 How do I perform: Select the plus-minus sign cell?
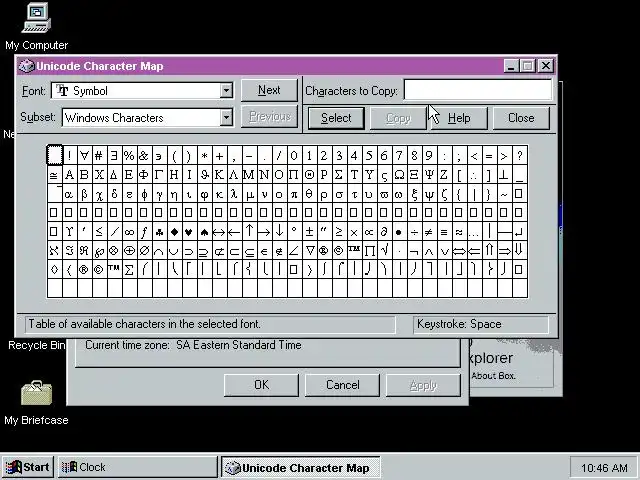click(x=309, y=232)
